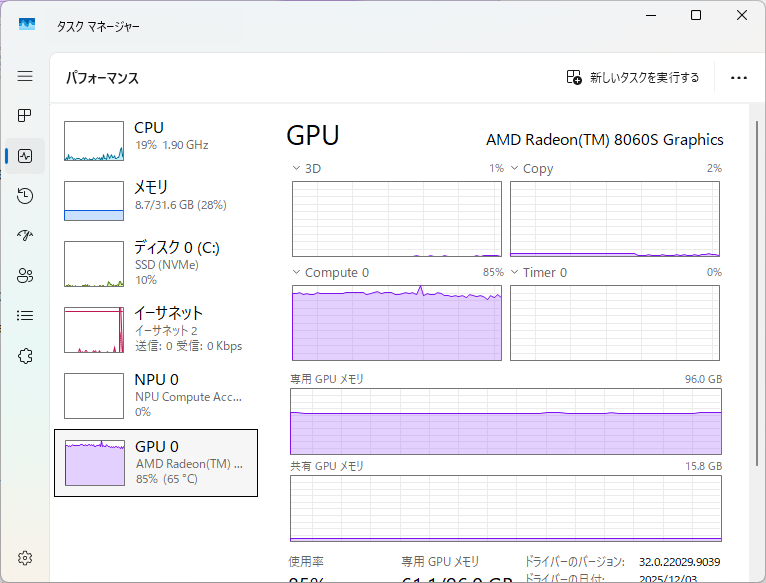
Task: Click the 8.7/31.6 GB (28%) memory text
Action: (x=181, y=205)
